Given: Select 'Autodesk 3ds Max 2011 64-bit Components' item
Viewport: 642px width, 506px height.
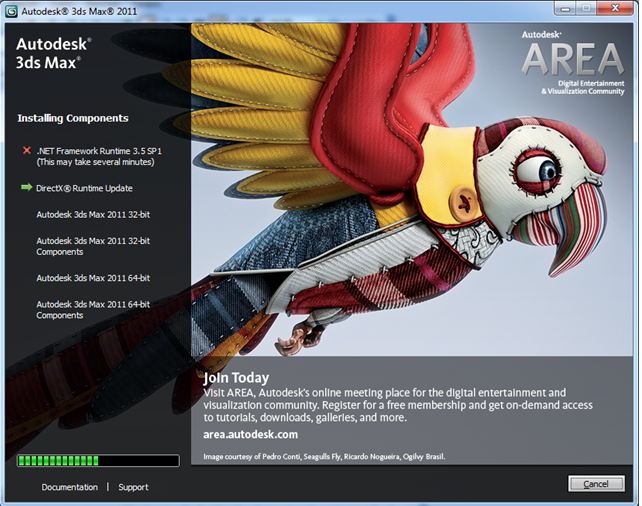Looking at the screenshot, I should (93, 309).
